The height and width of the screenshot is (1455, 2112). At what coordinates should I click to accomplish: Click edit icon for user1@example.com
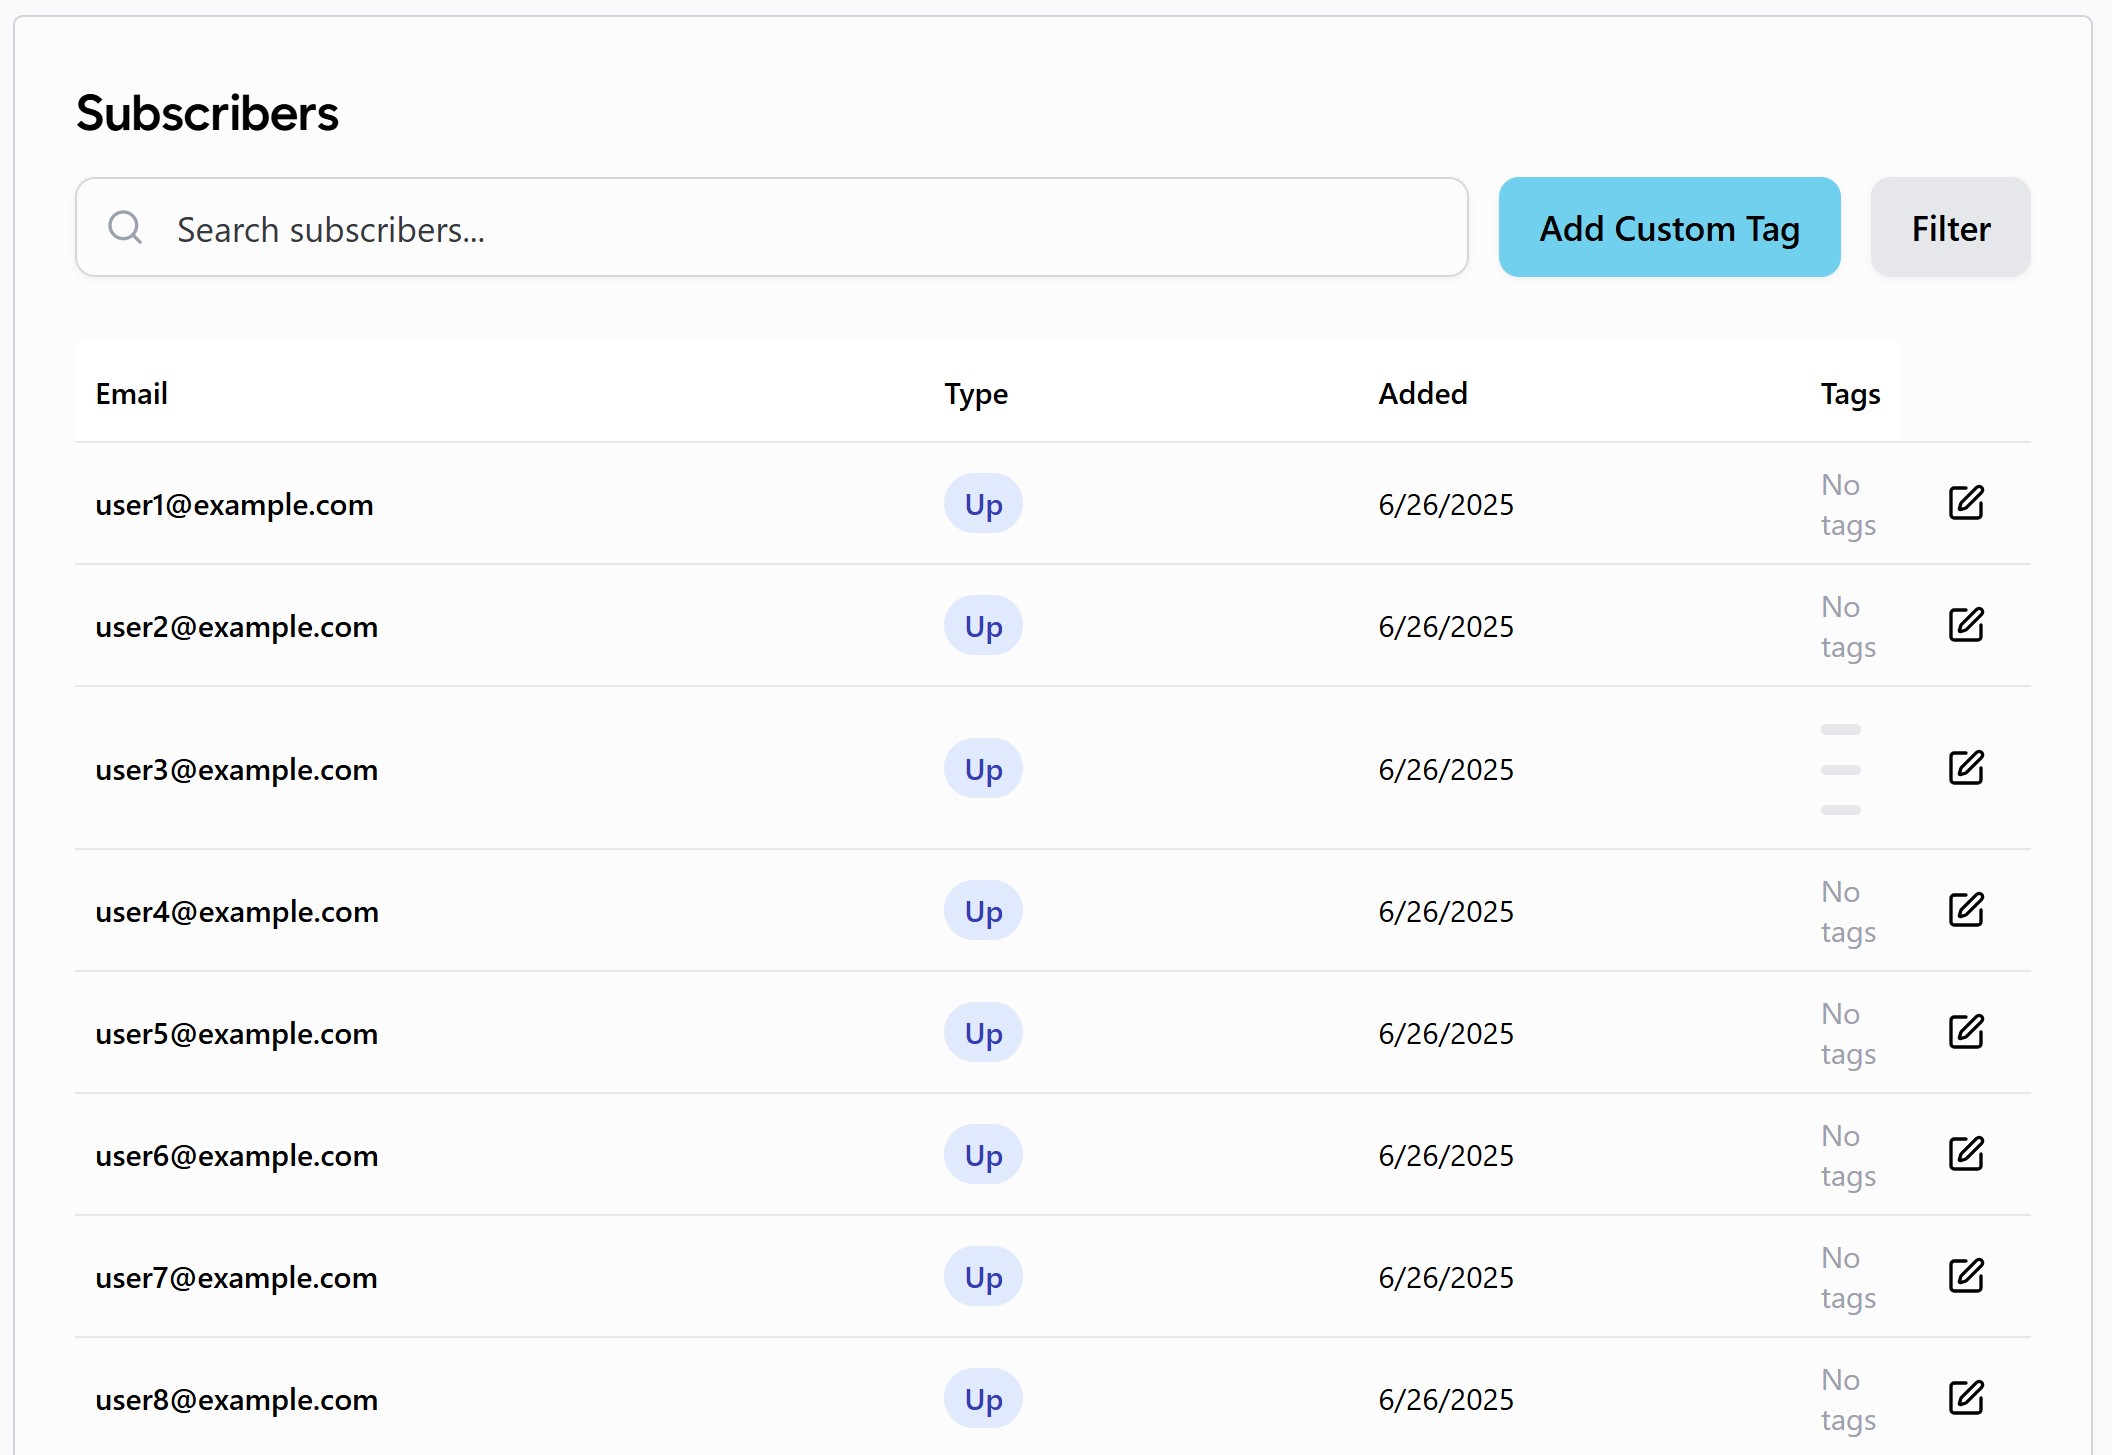[x=1965, y=503]
